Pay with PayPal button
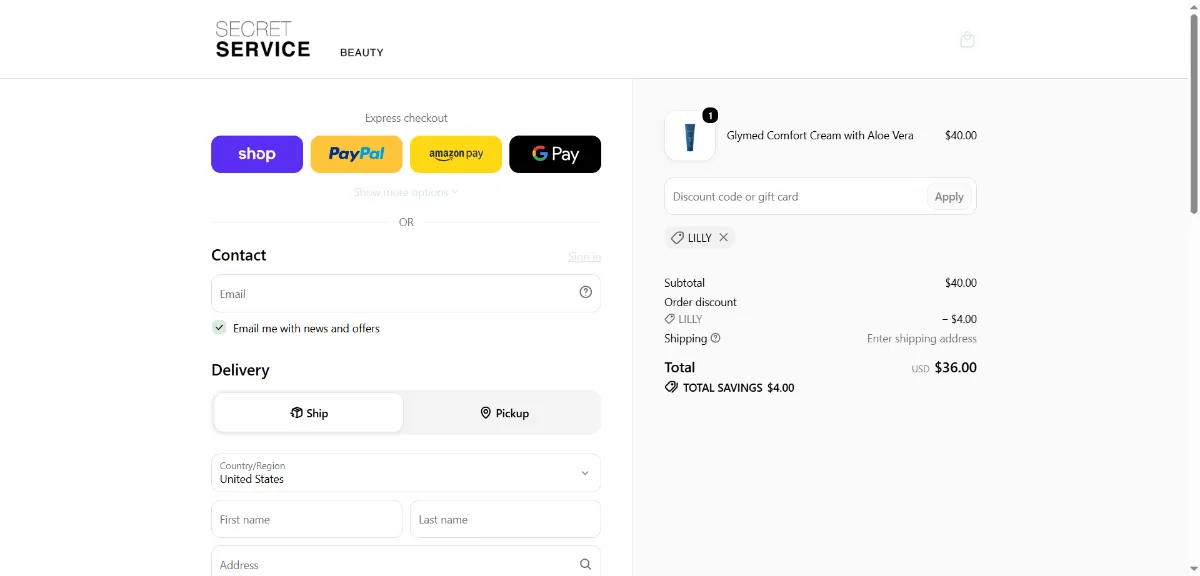 (x=356, y=154)
